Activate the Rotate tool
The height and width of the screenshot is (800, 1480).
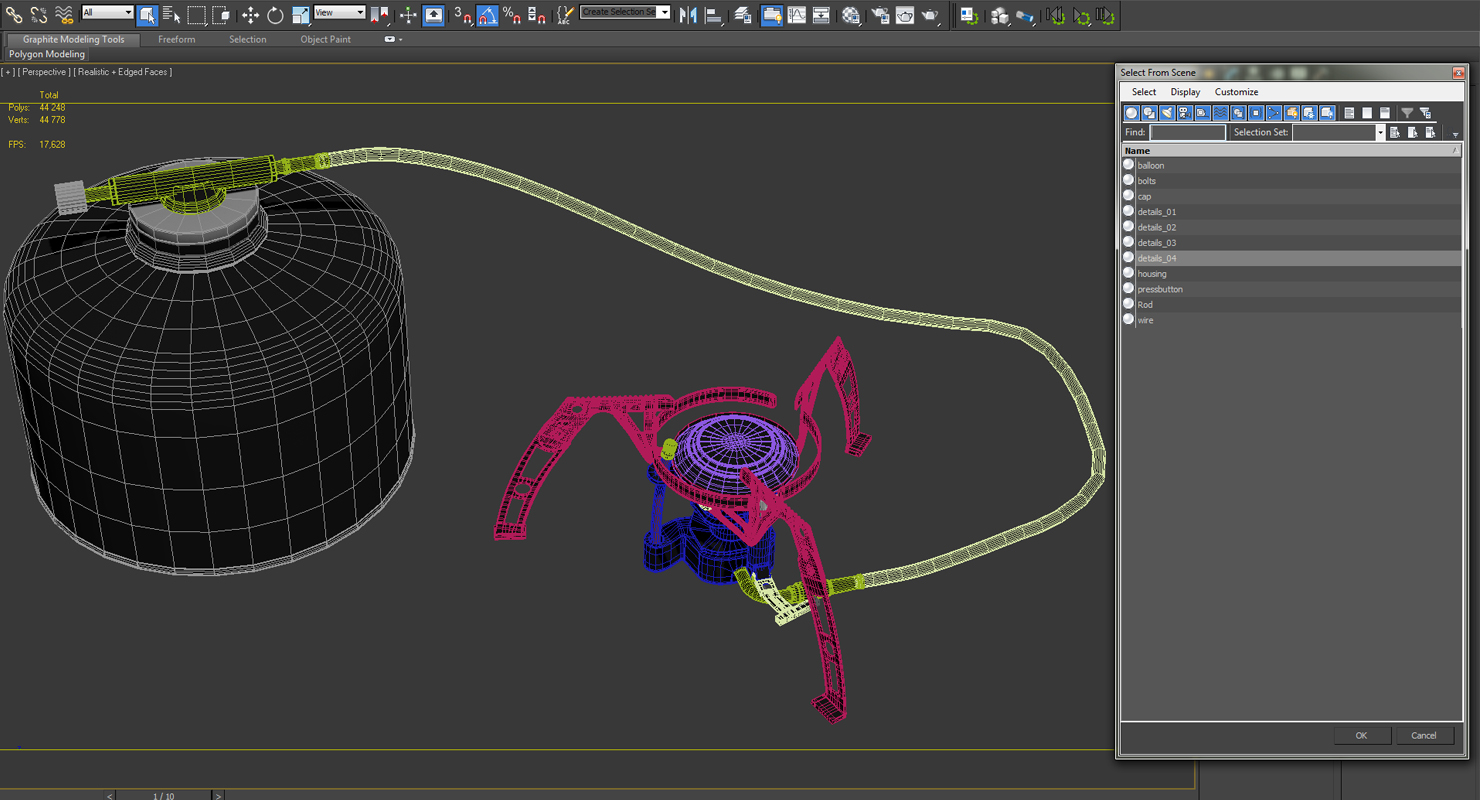tap(275, 15)
